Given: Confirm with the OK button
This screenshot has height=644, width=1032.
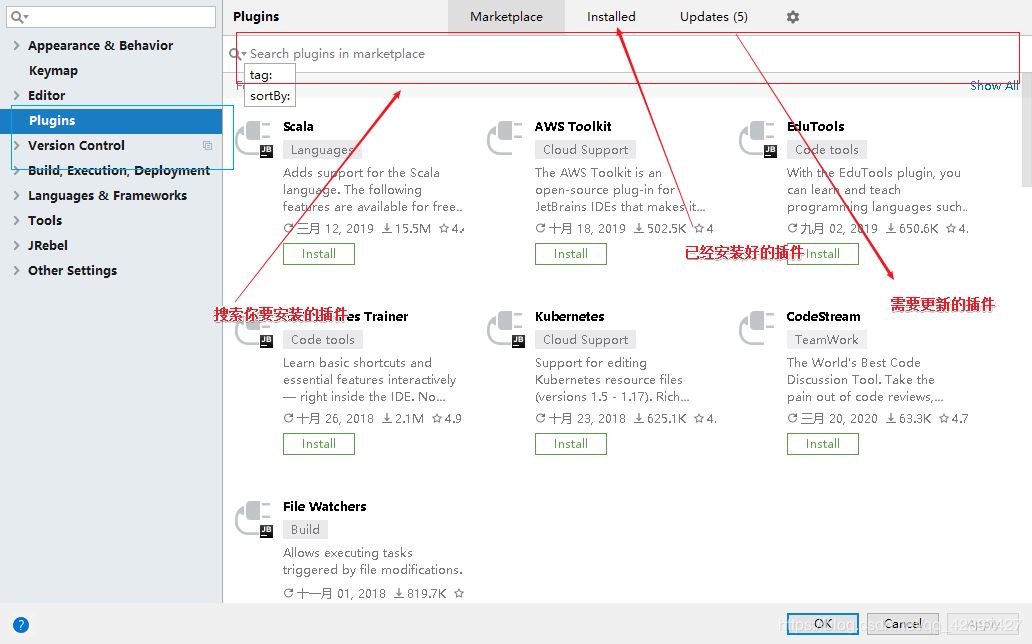Looking at the screenshot, I should click(x=823, y=624).
